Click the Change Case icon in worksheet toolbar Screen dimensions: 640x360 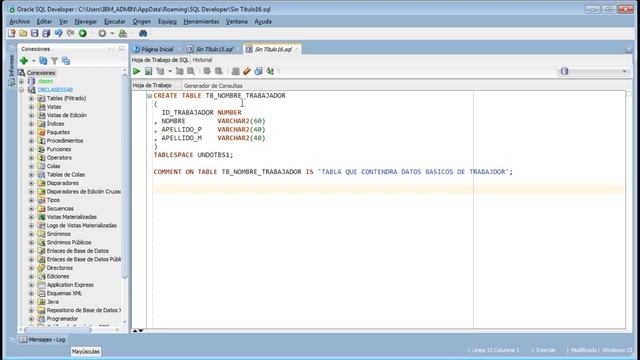point(270,71)
